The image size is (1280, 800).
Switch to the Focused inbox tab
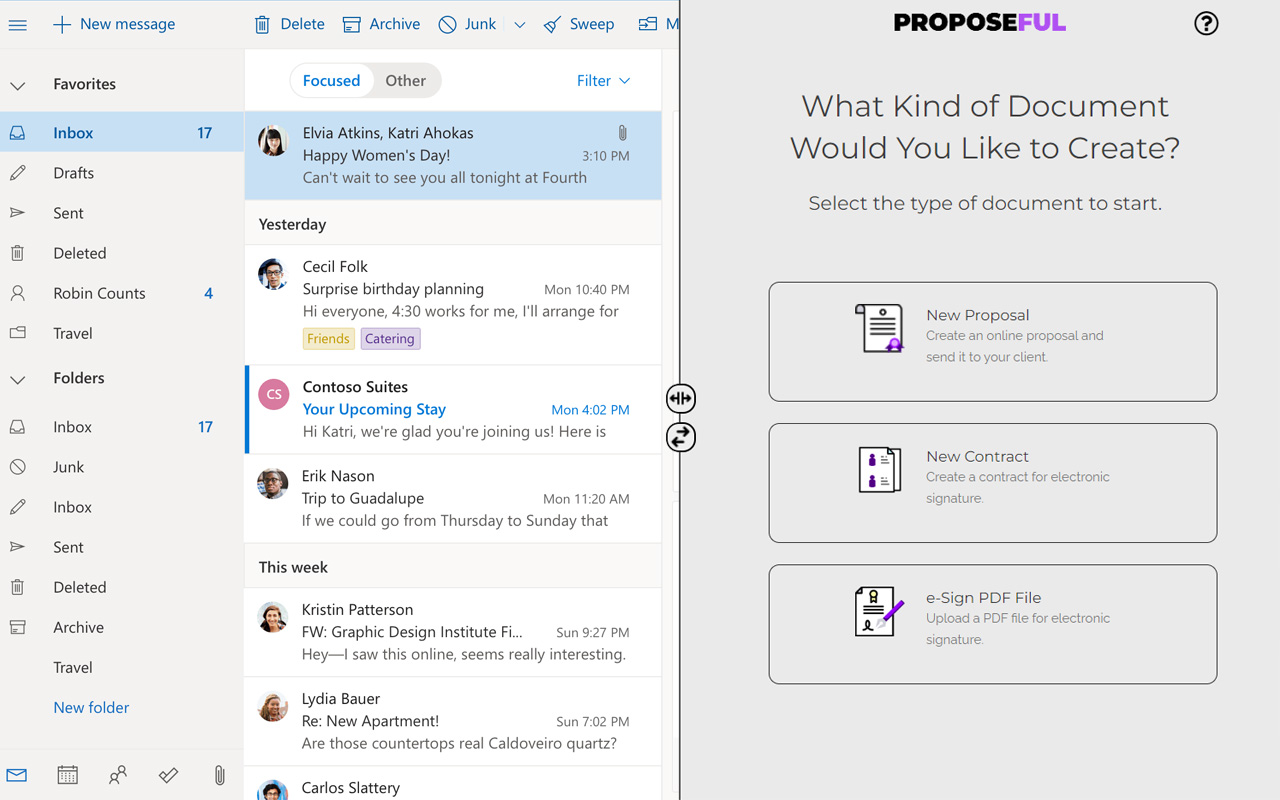point(331,81)
